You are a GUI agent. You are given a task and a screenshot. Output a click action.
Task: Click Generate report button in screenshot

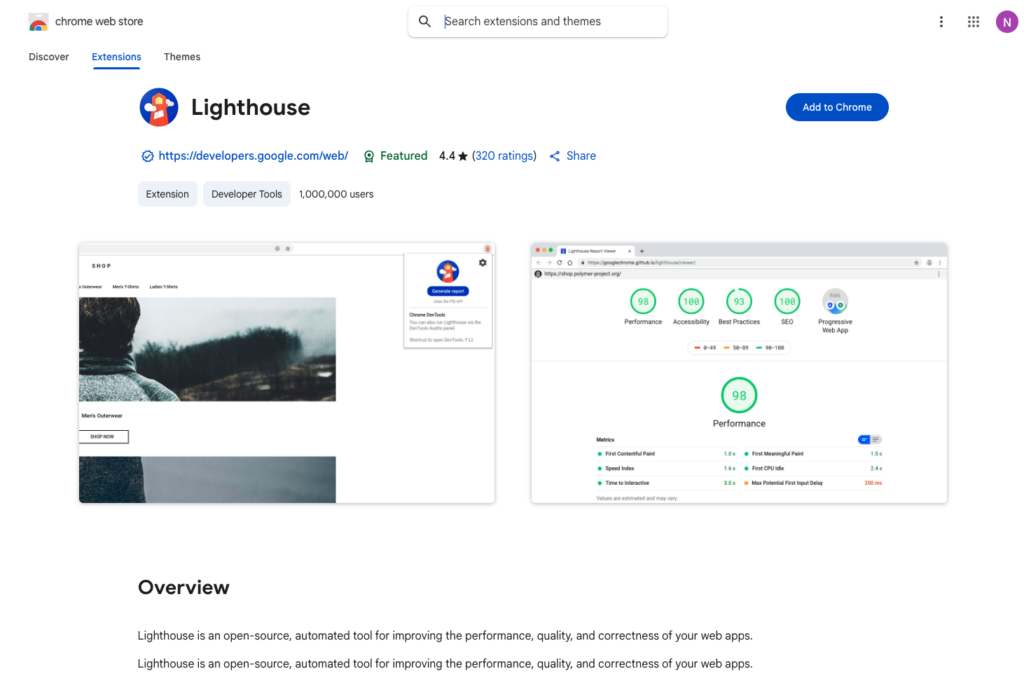coord(448,291)
